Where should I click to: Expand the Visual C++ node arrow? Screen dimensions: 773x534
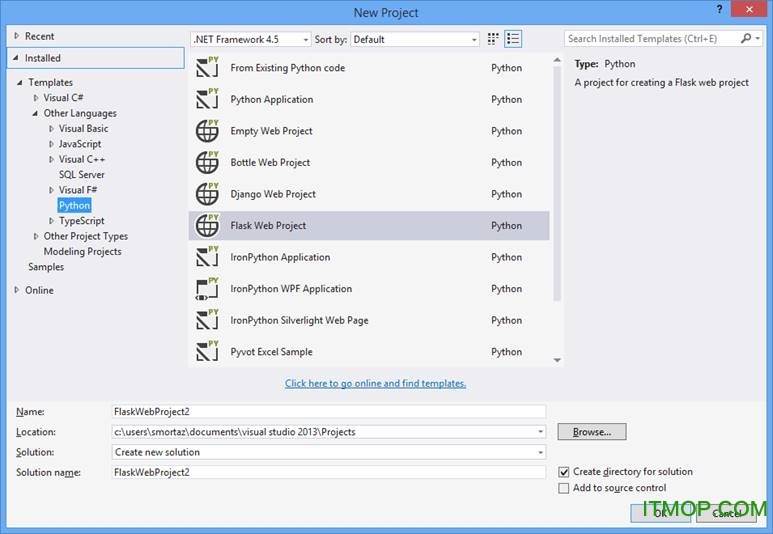pyautogui.click(x=51, y=159)
